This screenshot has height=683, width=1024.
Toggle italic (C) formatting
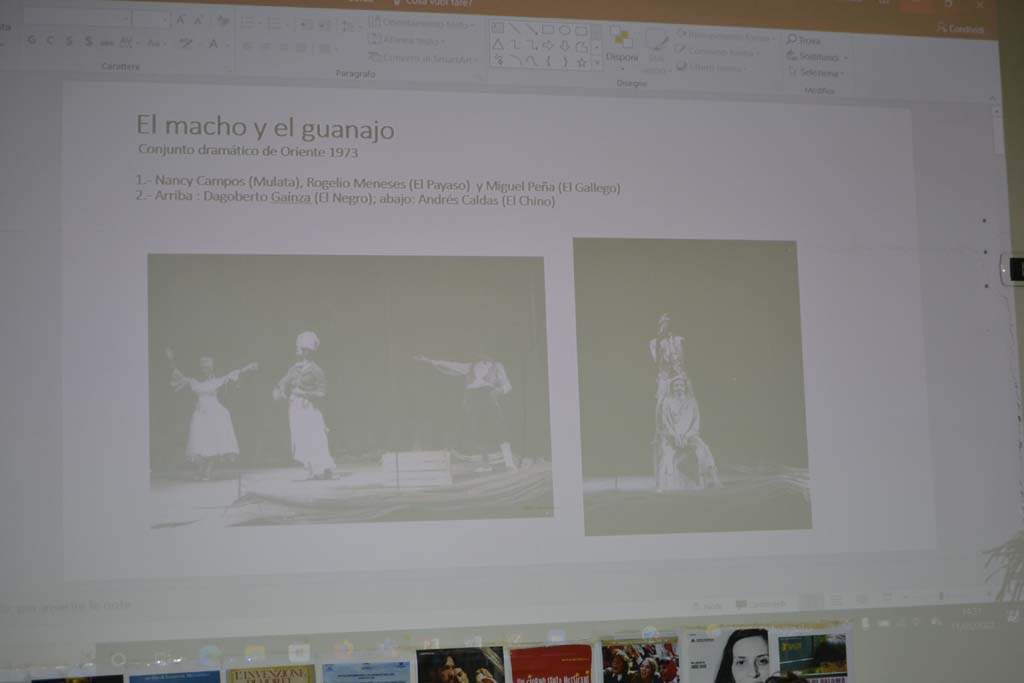[50, 40]
